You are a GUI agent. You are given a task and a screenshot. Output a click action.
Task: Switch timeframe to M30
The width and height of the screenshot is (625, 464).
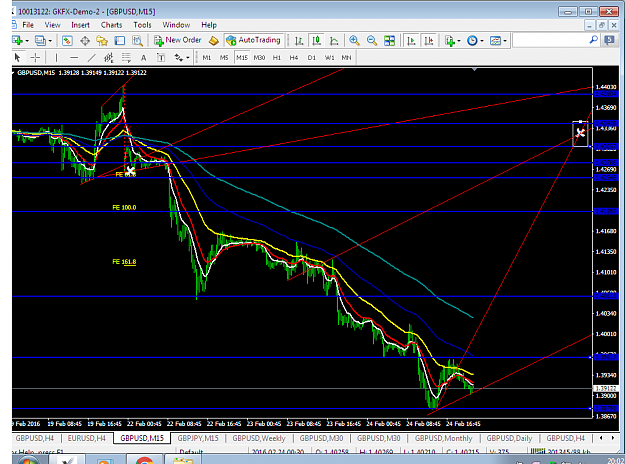pyautogui.click(x=259, y=58)
